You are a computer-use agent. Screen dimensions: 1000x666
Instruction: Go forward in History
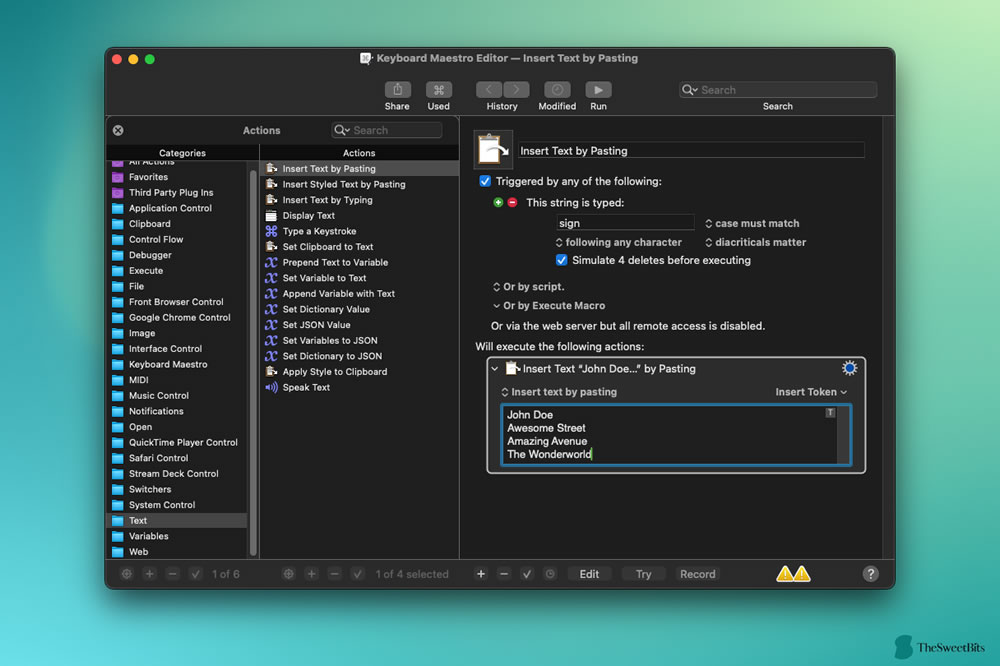pos(516,89)
